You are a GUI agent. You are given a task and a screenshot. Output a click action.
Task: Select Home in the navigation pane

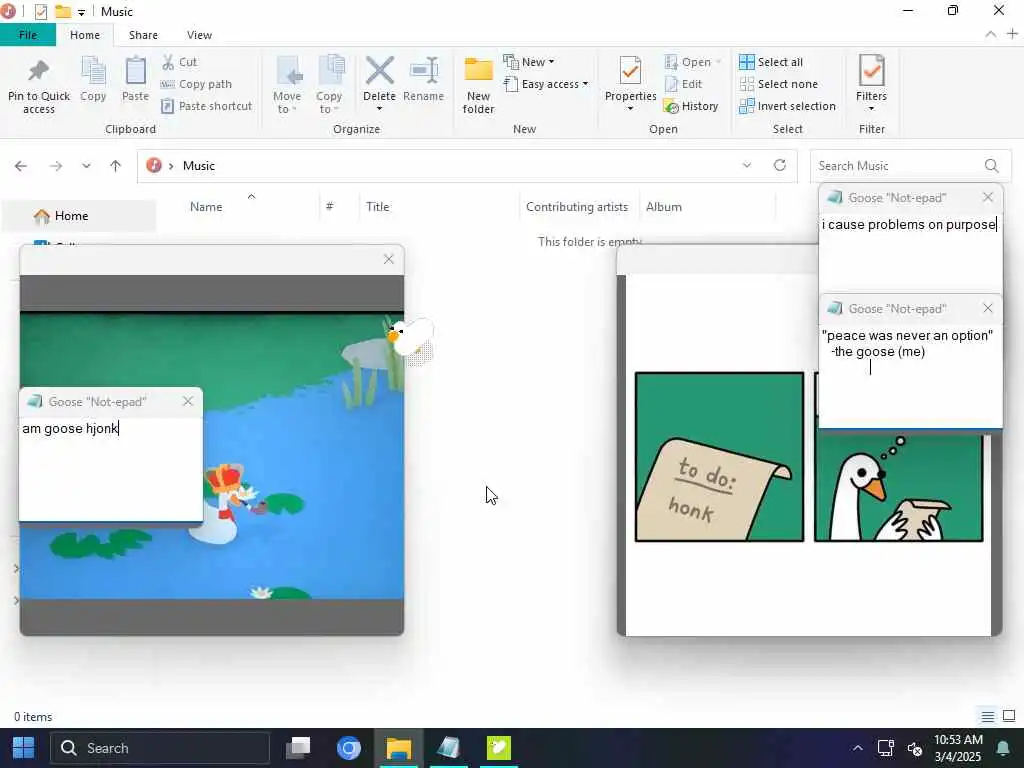click(x=78, y=216)
